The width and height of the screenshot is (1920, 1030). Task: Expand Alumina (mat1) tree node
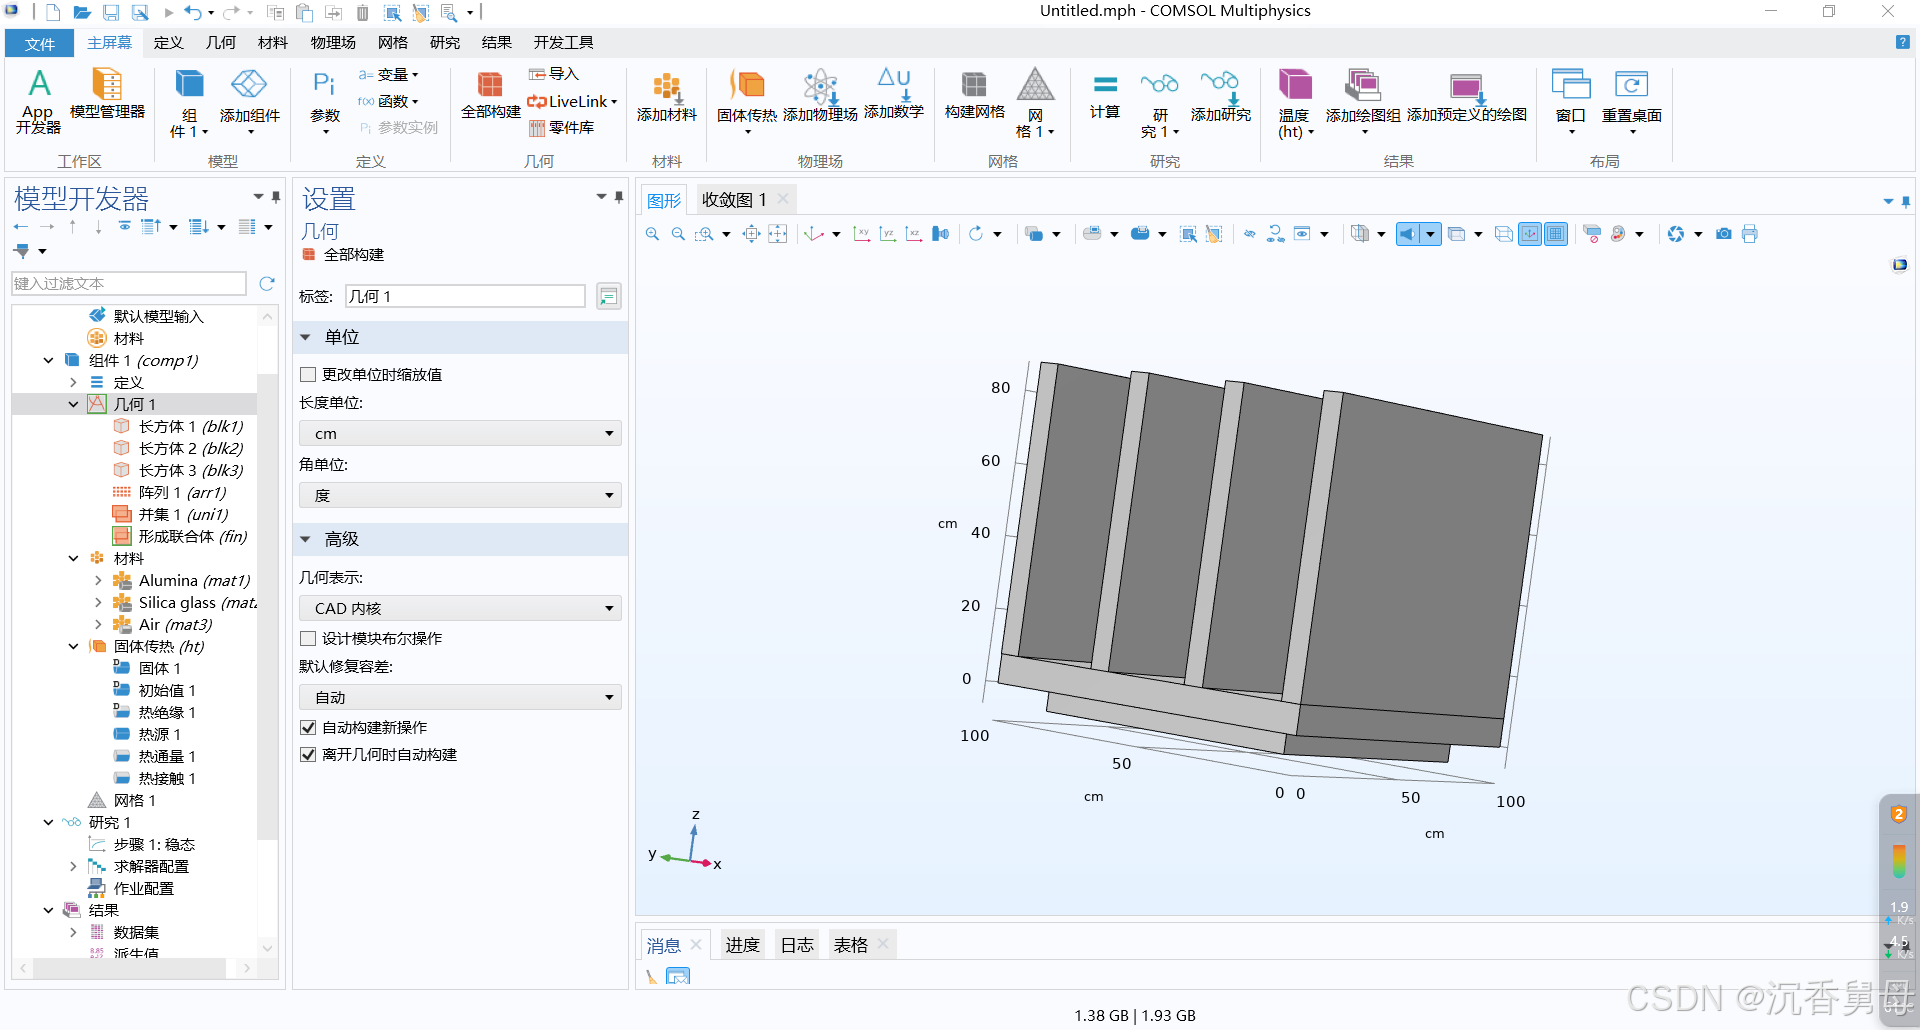(x=98, y=581)
